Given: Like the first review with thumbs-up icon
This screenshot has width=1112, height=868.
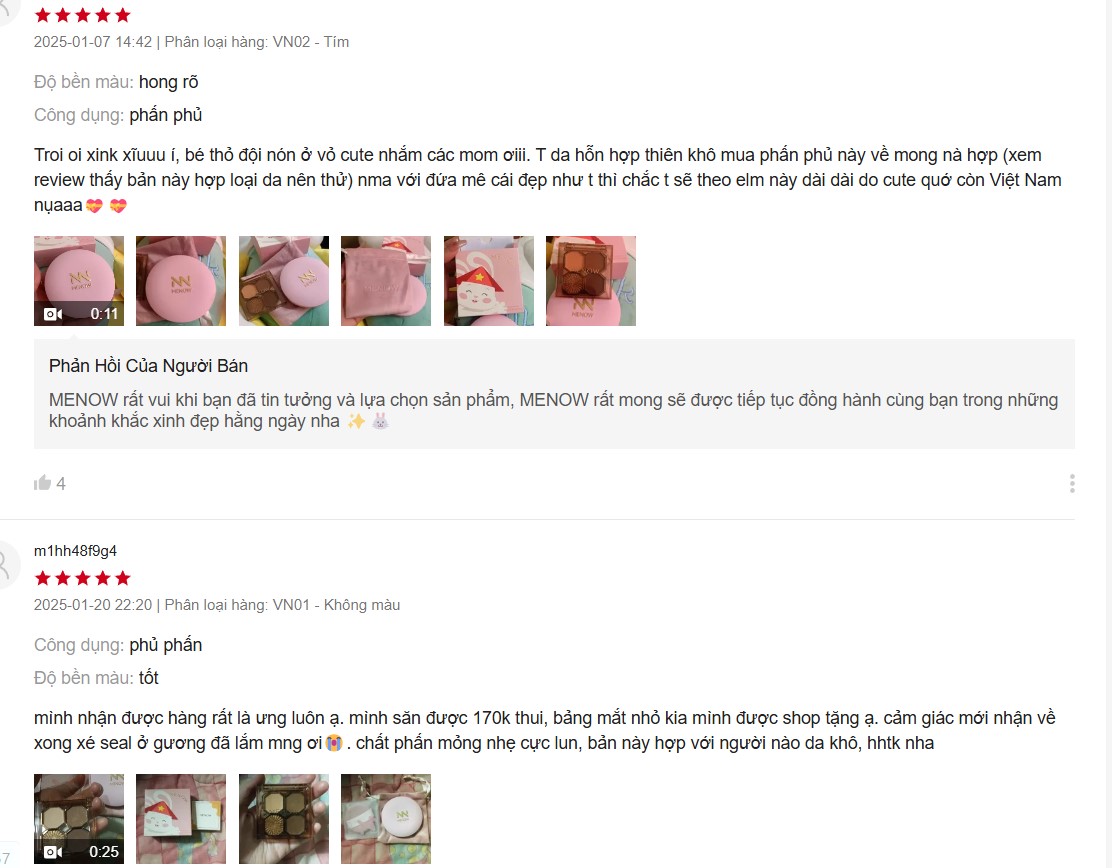Looking at the screenshot, I should 43,483.
